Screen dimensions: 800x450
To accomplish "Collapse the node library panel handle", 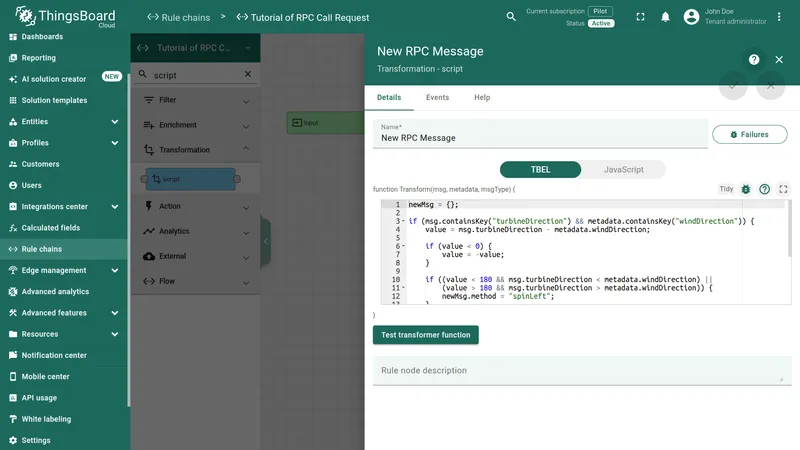I will 266,241.
